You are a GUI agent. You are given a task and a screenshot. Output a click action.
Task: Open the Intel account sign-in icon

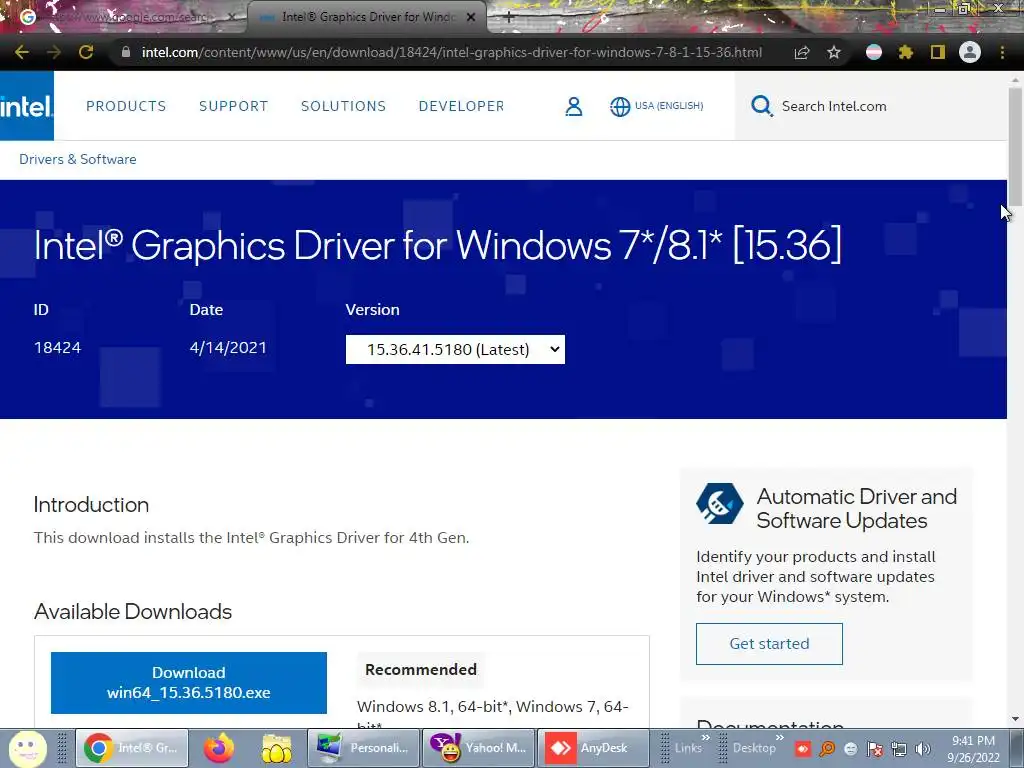point(573,106)
